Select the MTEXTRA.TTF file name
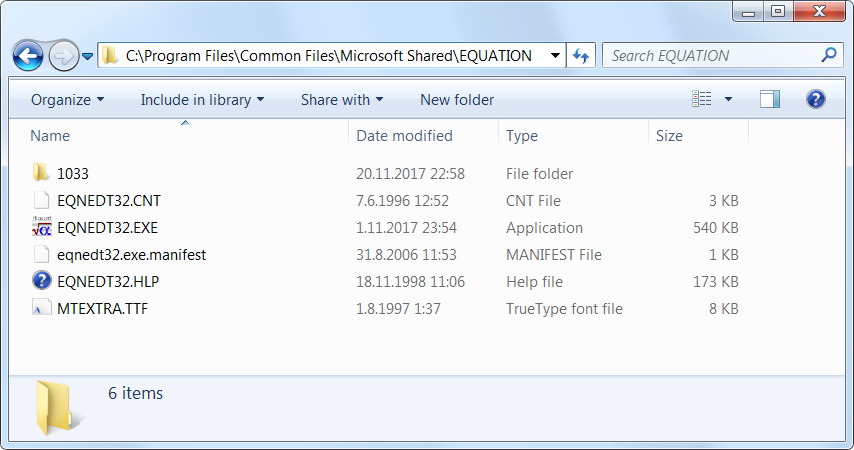Screen dimensions: 854x450 click(x=102, y=309)
